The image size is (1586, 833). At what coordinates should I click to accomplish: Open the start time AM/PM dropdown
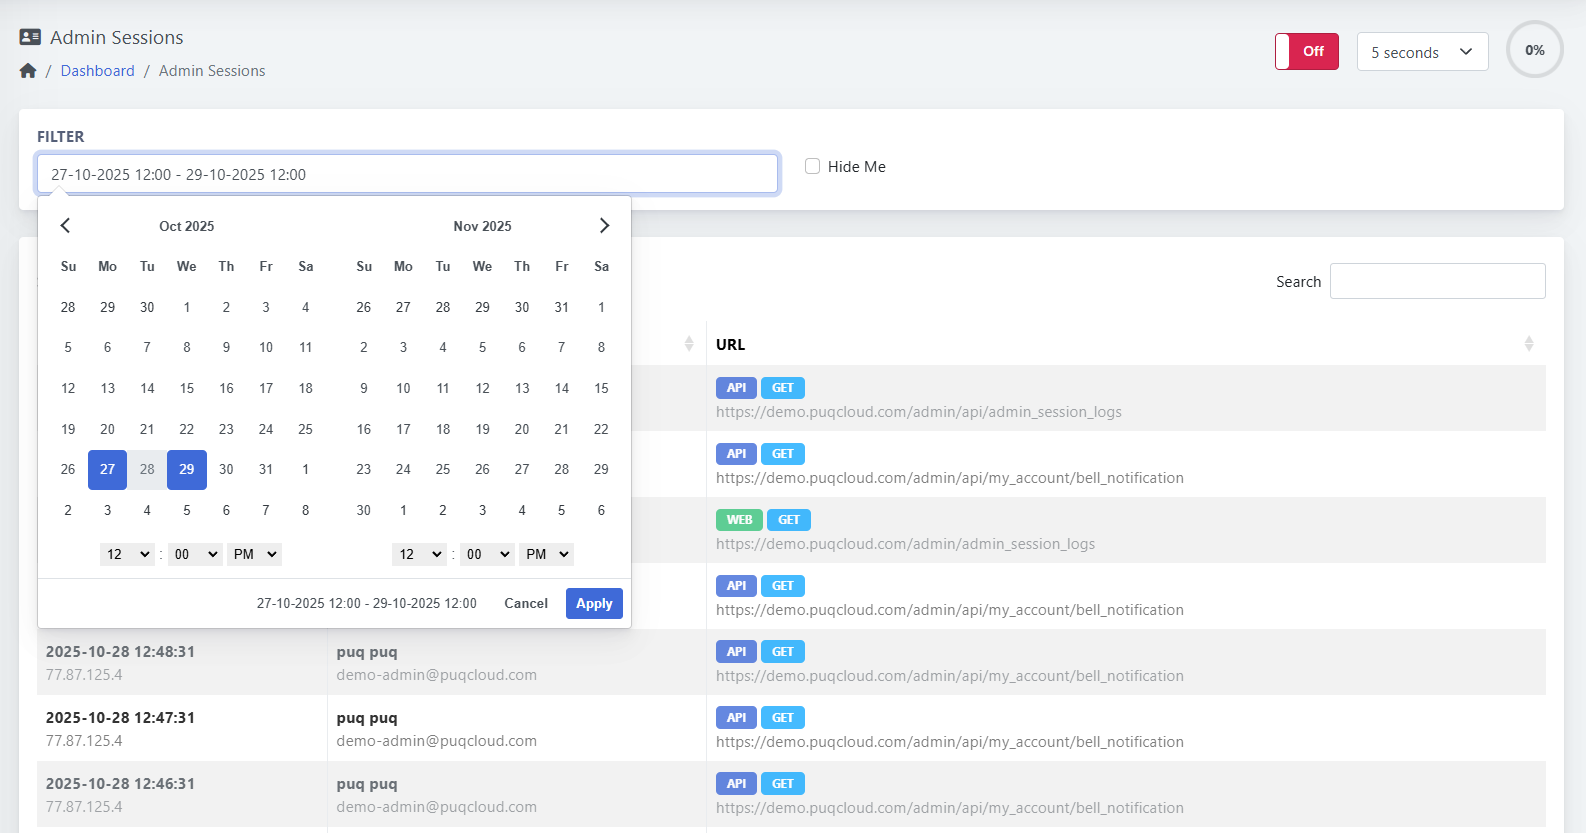coord(255,554)
